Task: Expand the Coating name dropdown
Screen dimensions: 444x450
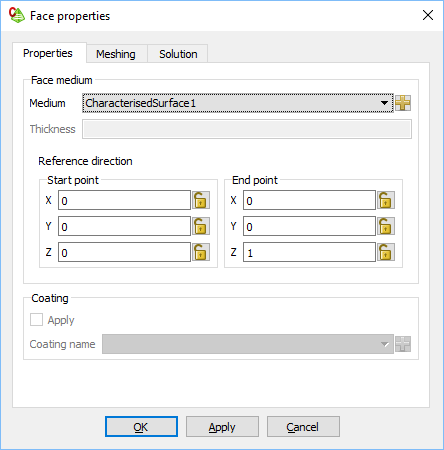Action: click(x=248, y=344)
